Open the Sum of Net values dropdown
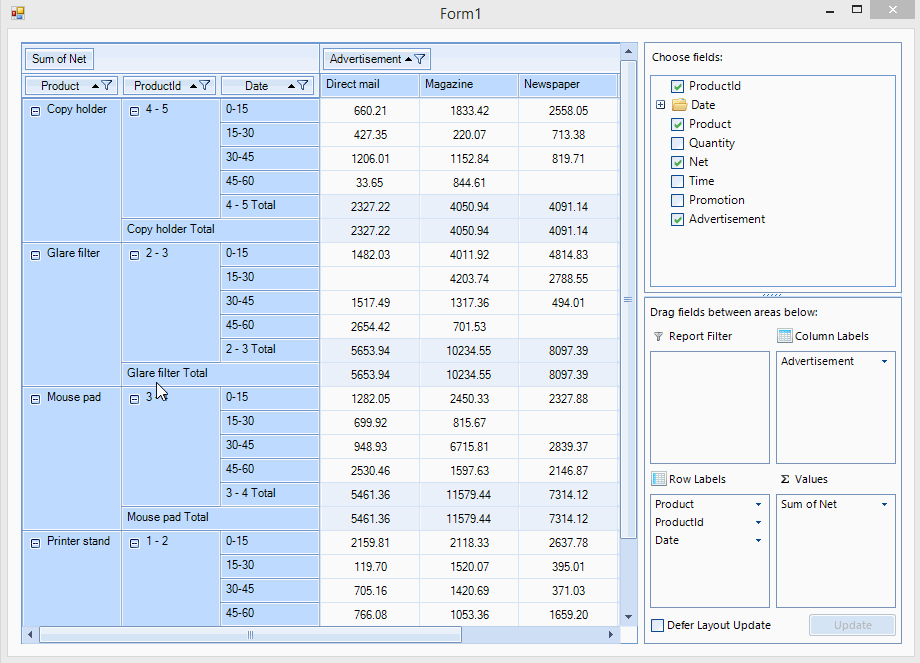Viewport: 920px width, 663px height. point(884,504)
